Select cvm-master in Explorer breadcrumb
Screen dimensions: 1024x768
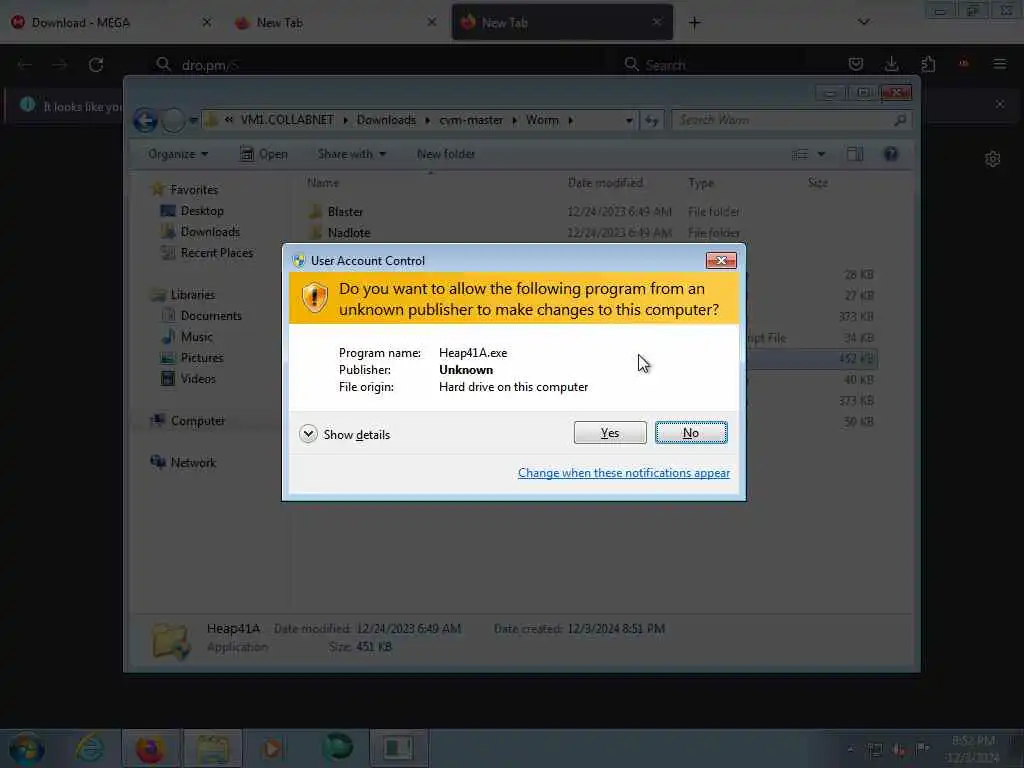pyautogui.click(x=471, y=120)
